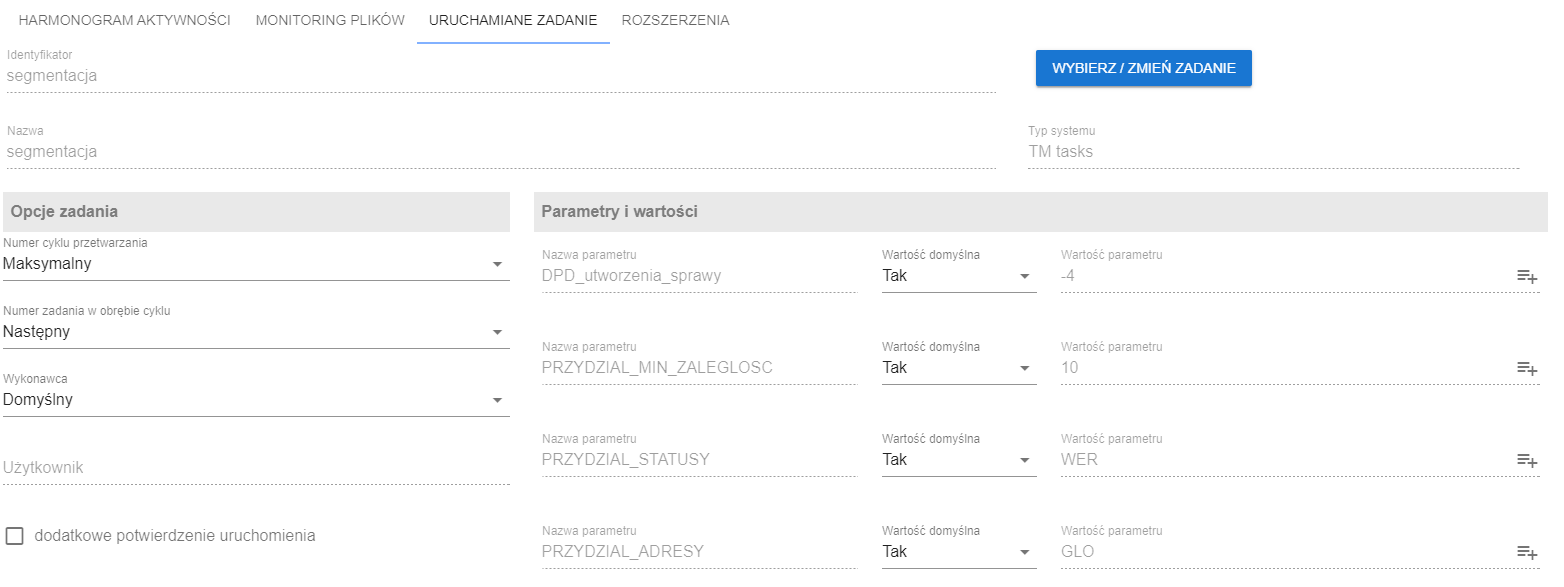Image resolution: width=1564 pixels, height=587 pixels.
Task: Tick the 'dodatkowe potwierdzenie uruchomienia' checkbox
Action: coord(14,536)
